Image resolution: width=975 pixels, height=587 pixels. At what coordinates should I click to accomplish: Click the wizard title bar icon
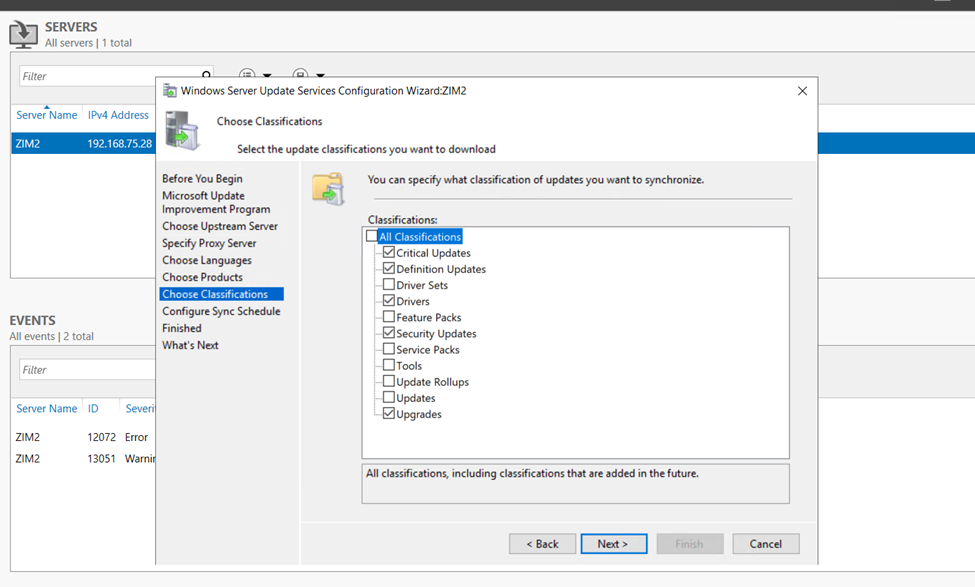coord(170,91)
